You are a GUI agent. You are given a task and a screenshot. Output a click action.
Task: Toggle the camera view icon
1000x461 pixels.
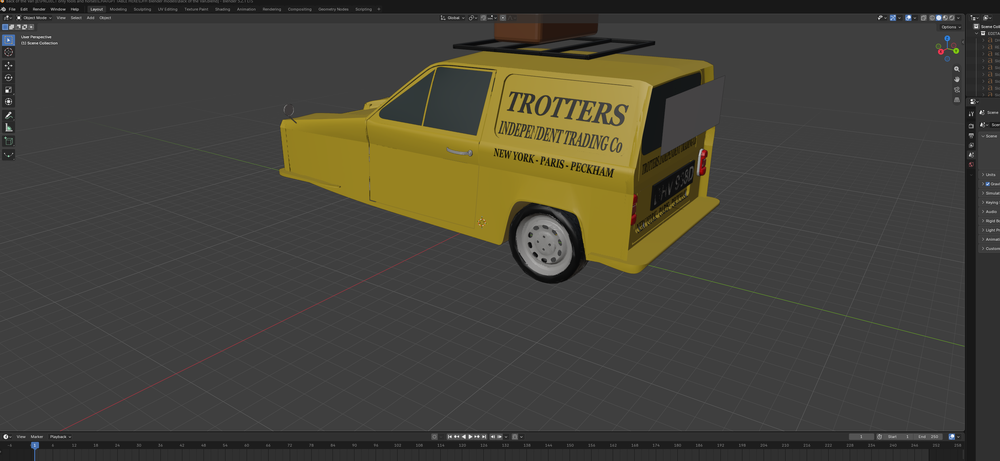[x=957, y=89]
